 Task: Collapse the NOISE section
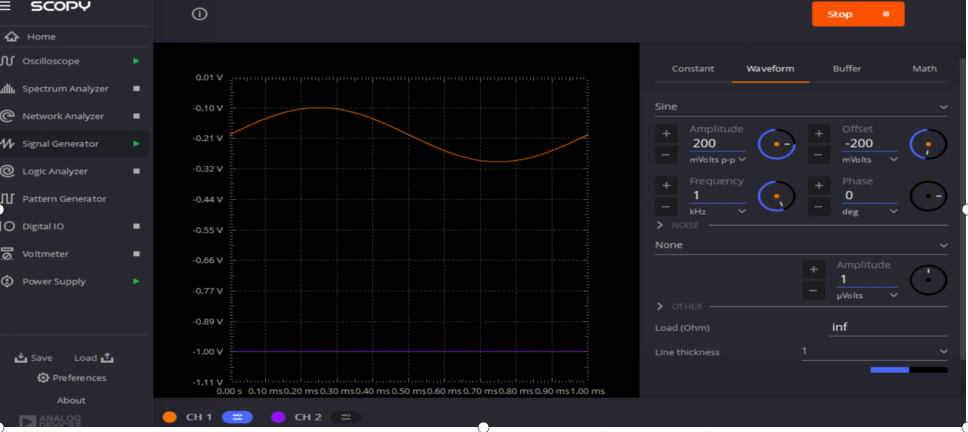pos(660,225)
